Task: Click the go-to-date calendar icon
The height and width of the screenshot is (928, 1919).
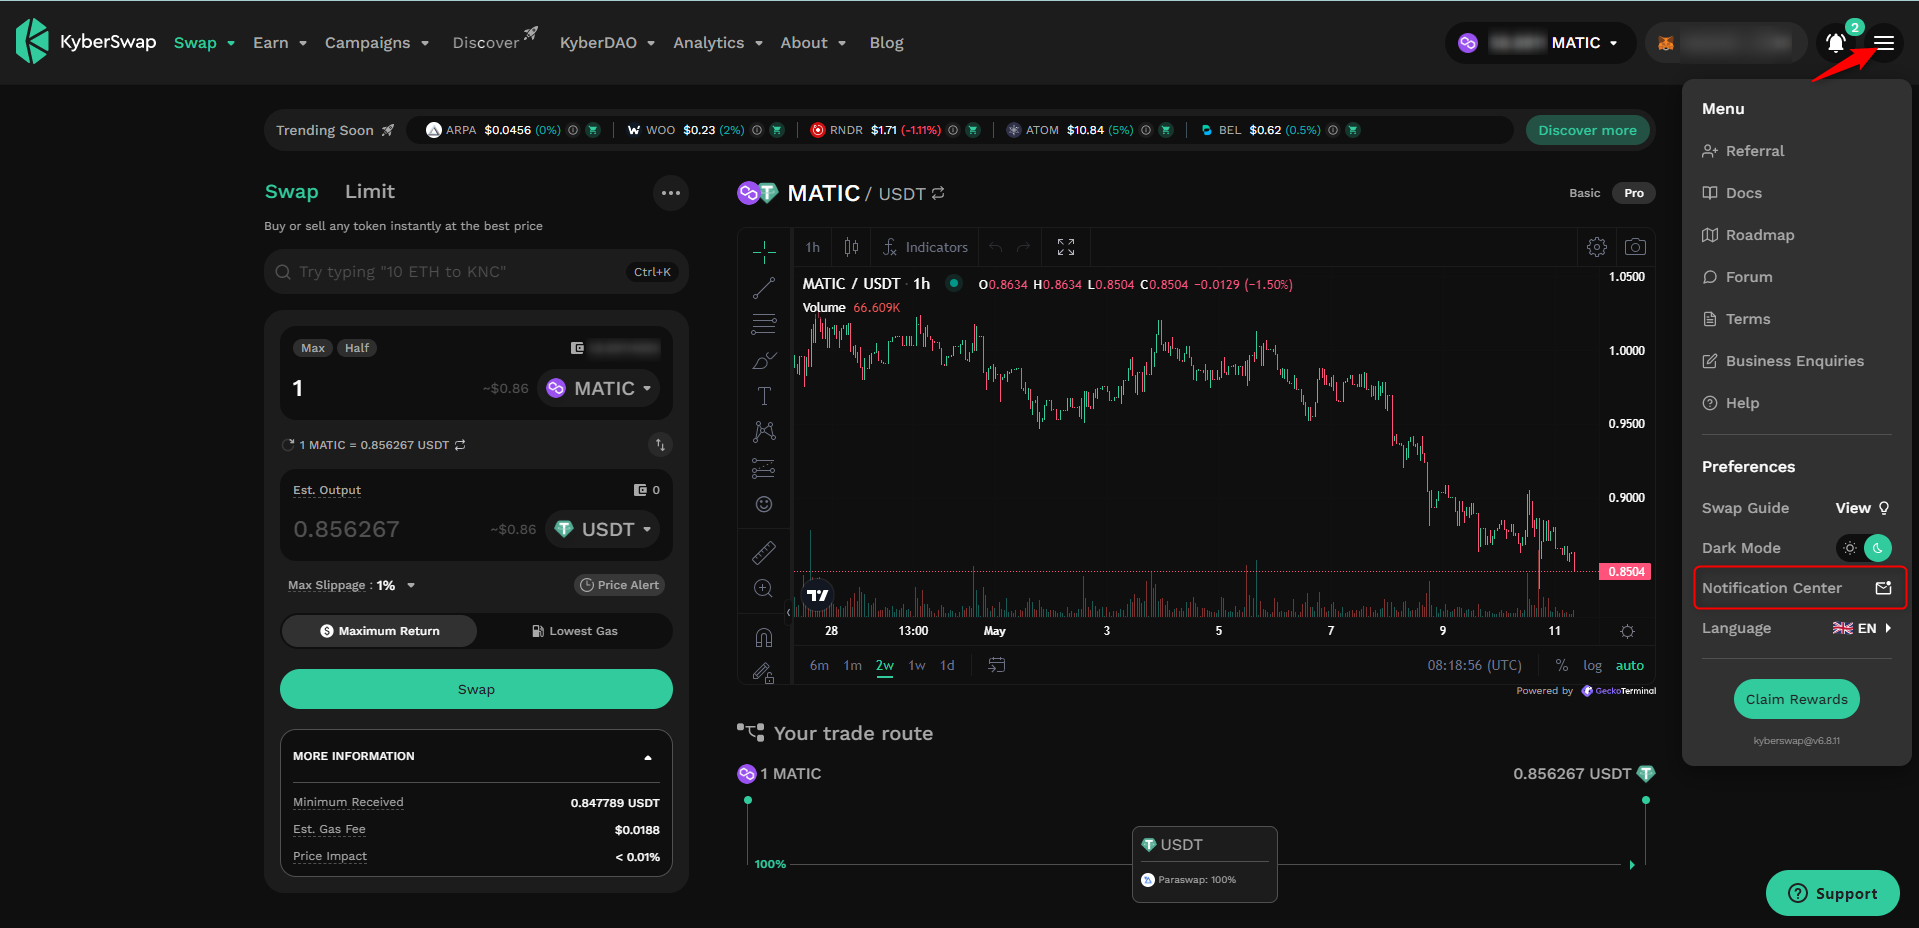Action: pyautogui.click(x=996, y=665)
